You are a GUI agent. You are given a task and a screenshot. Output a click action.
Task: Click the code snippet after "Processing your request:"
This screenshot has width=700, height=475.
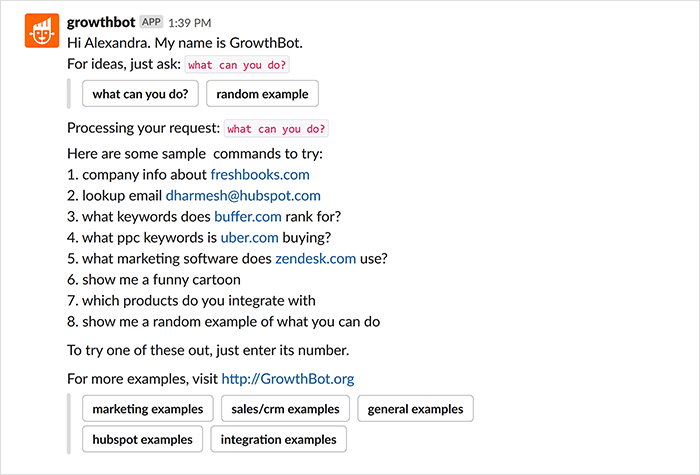click(276, 129)
